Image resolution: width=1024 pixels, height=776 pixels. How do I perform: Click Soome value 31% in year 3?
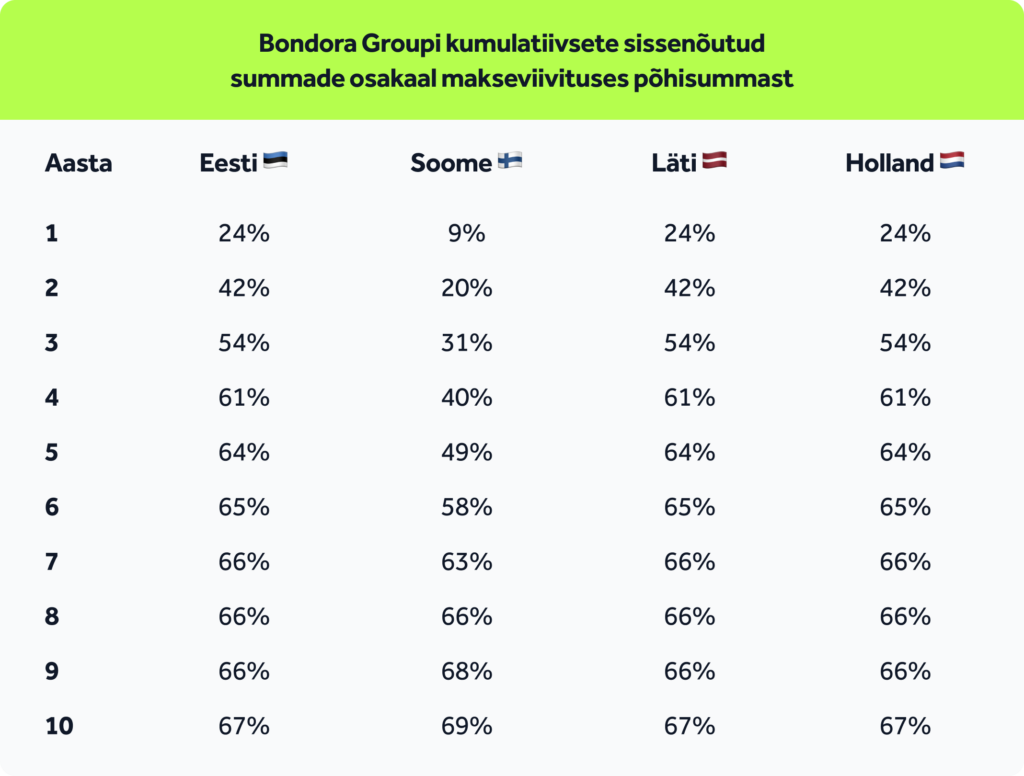coord(466,343)
